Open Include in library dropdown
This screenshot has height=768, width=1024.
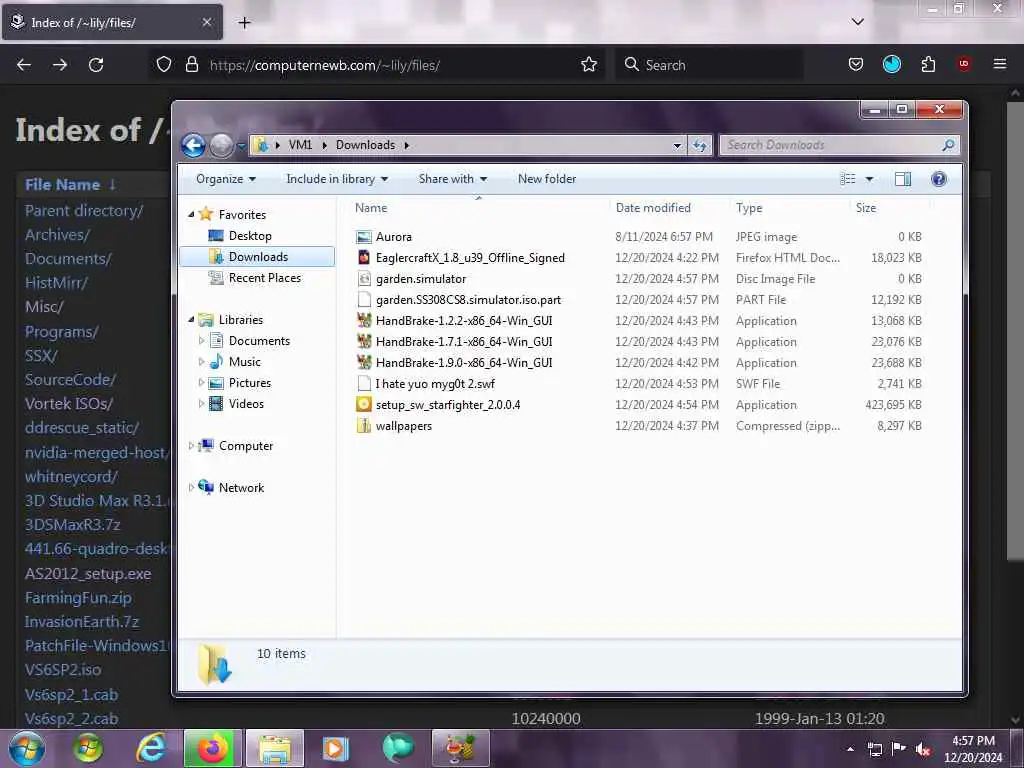[x=337, y=179]
